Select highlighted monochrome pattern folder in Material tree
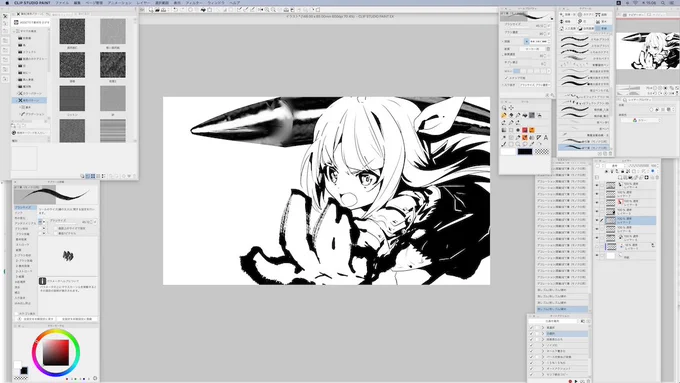Viewport: 680px width, 383px height. pos(29,100)
